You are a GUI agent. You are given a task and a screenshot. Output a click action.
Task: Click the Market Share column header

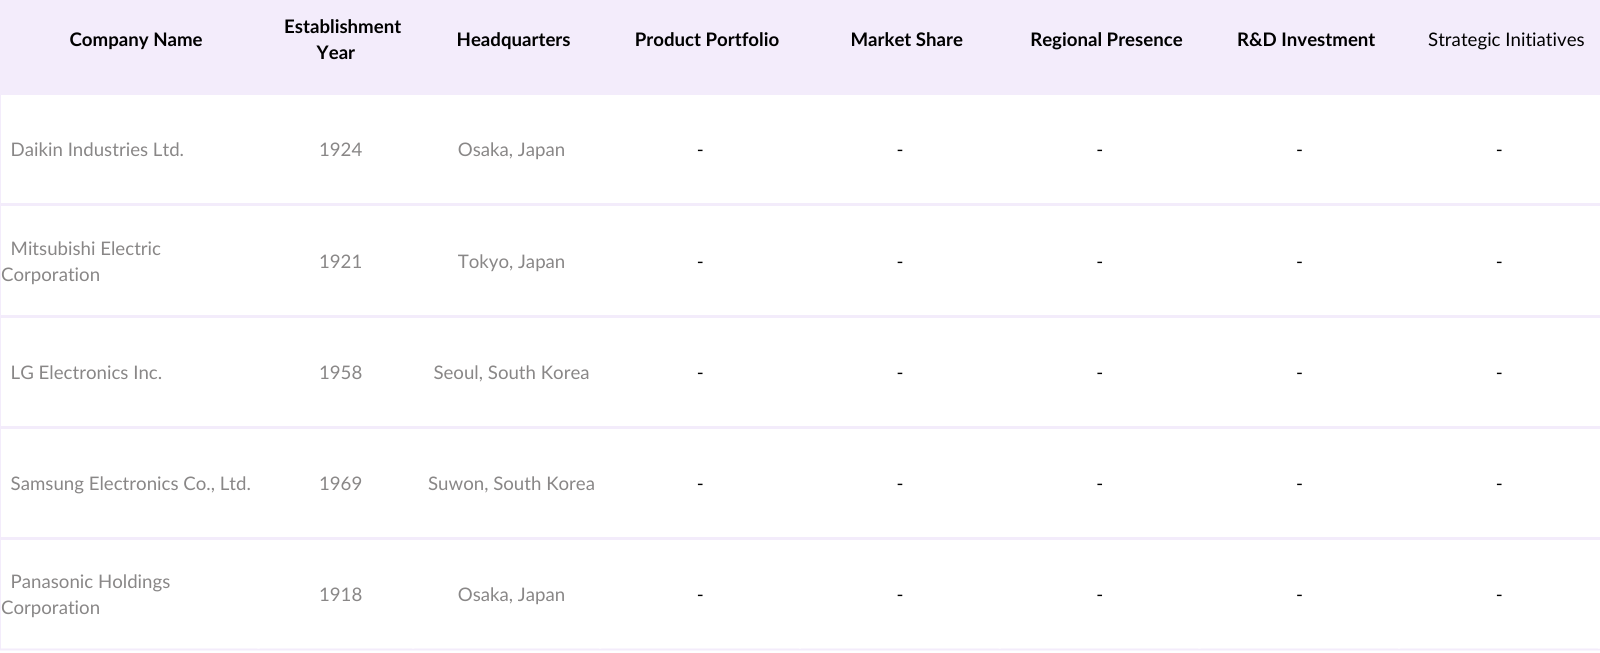(907, 40)
